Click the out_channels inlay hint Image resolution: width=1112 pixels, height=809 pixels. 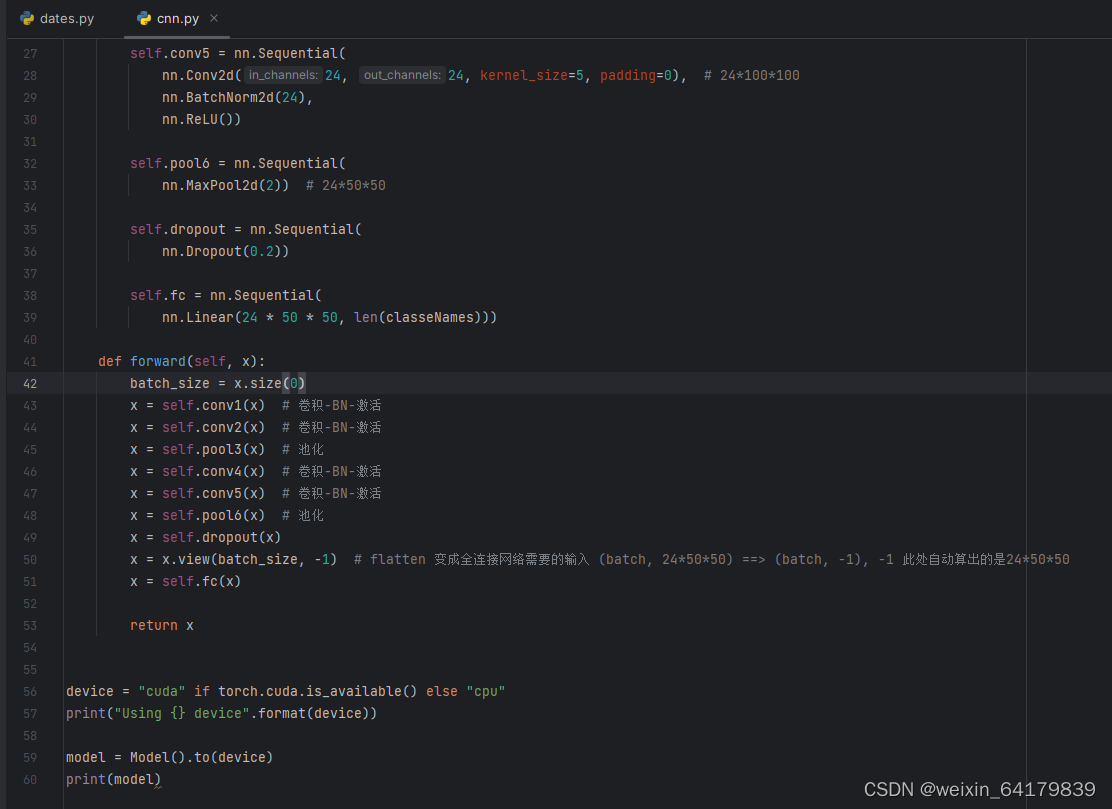pos(401,75)
